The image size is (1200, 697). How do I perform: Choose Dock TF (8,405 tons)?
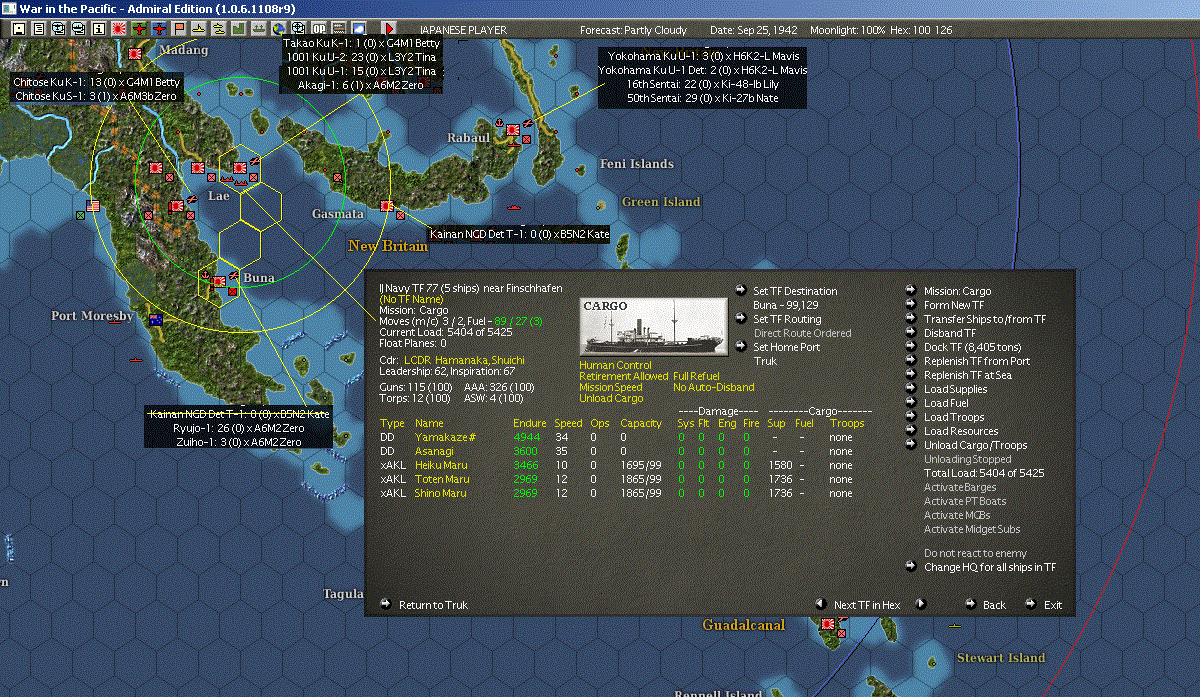coord(972,347)
